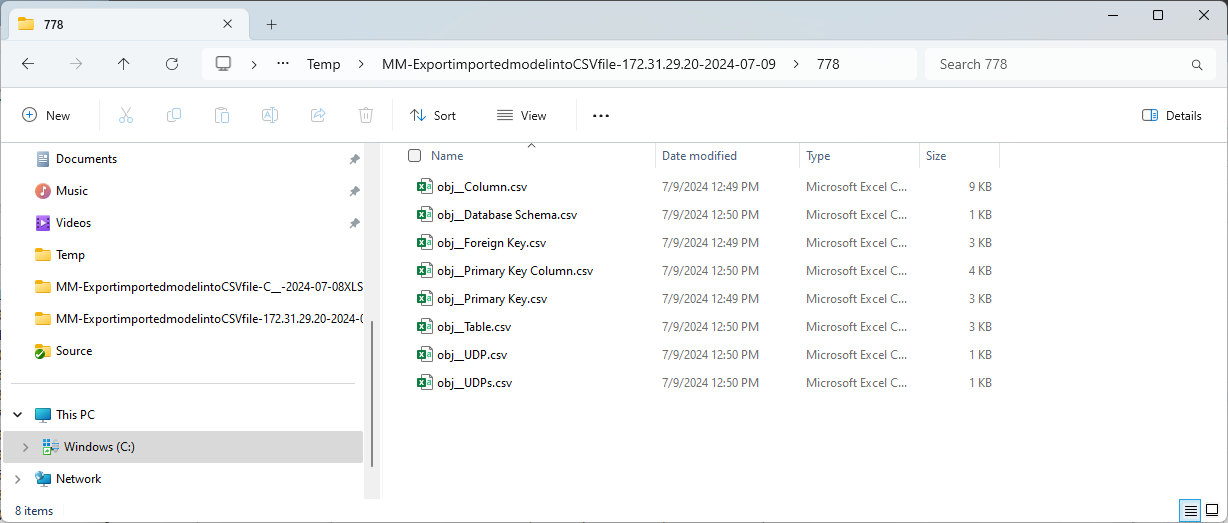Image resolution: width=1228 pixels, height=523 pixels.
Task: Go up one folder level
Action: [124, 64]
